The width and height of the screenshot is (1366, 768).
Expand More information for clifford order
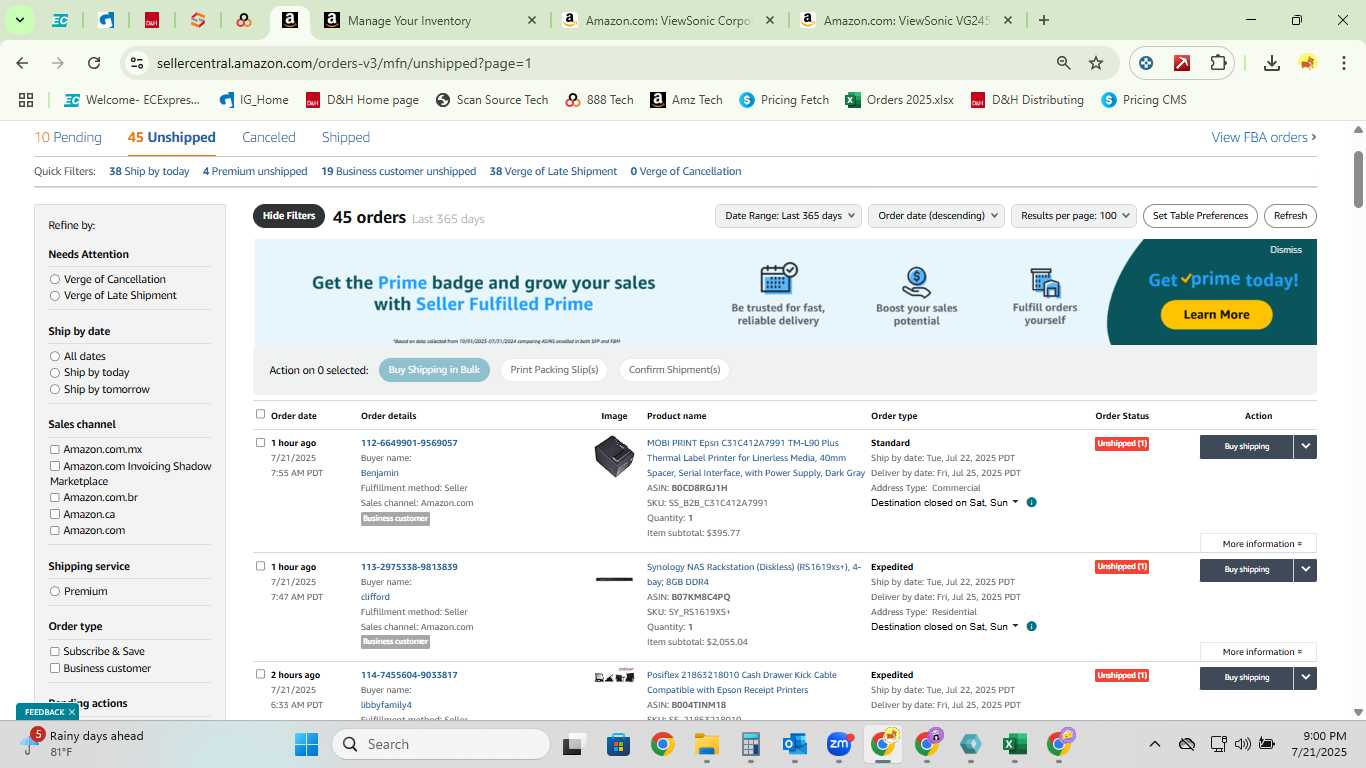tap(1259, 652)
